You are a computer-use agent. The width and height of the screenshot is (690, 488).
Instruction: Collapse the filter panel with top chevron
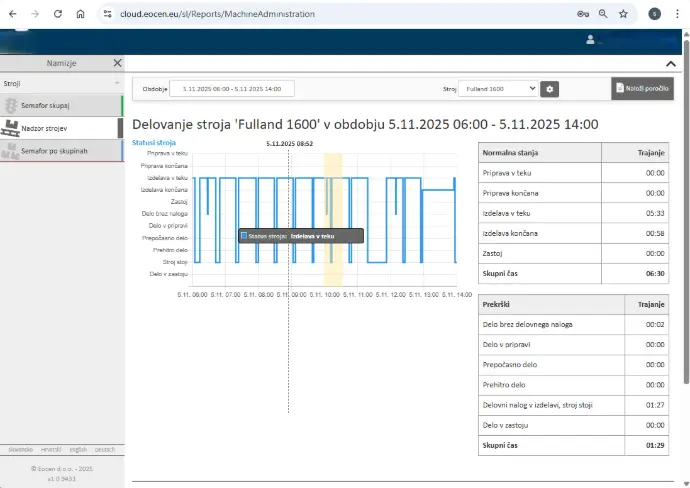670,63
